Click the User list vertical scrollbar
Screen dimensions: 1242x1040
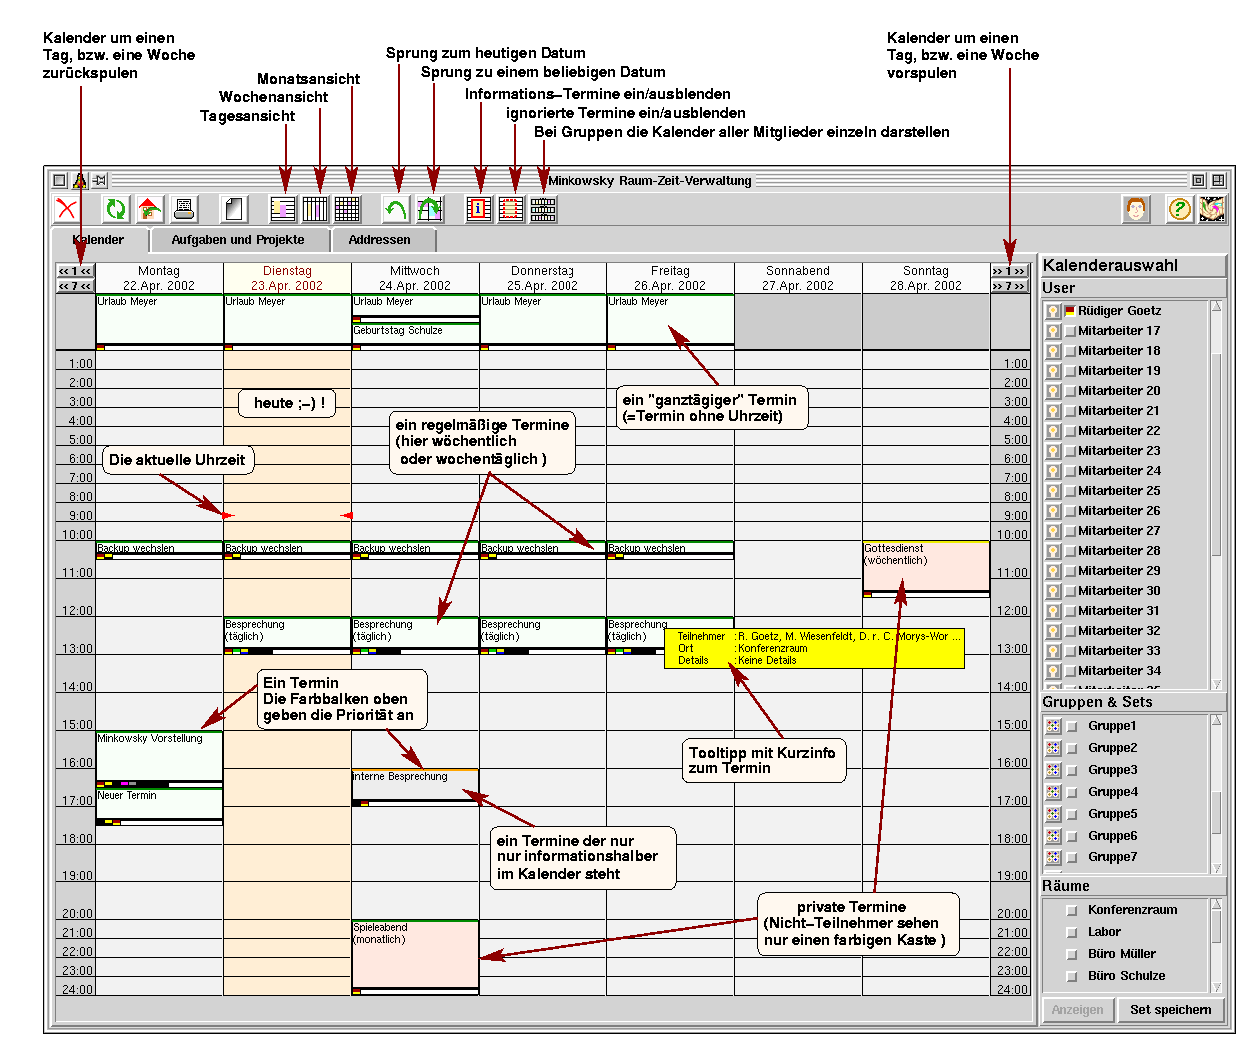tap(1217, 495)
